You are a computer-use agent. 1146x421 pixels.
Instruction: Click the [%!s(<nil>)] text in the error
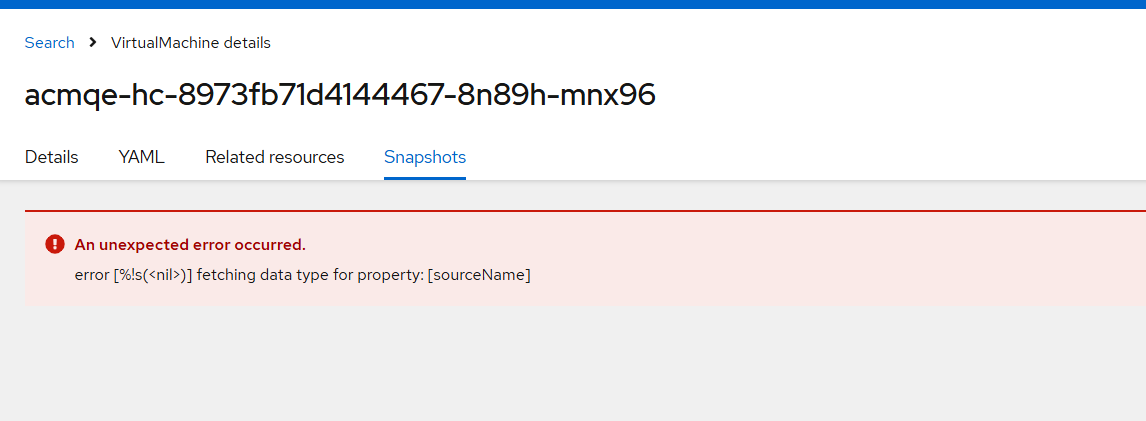click(x=153, y=274)
